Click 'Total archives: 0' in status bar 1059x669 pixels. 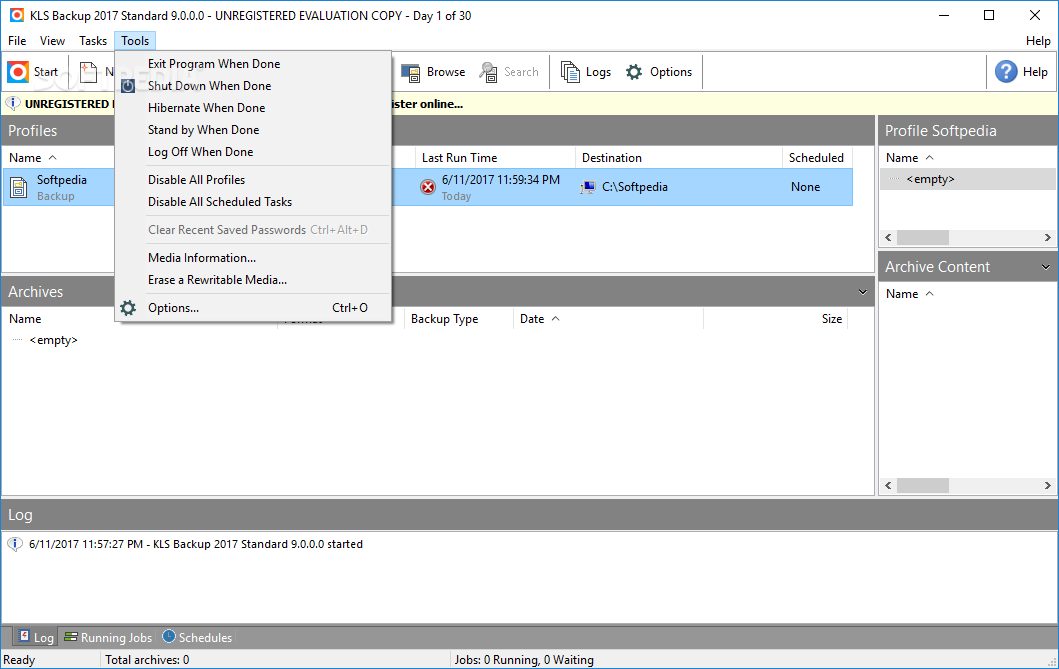[x=147, y=660]
